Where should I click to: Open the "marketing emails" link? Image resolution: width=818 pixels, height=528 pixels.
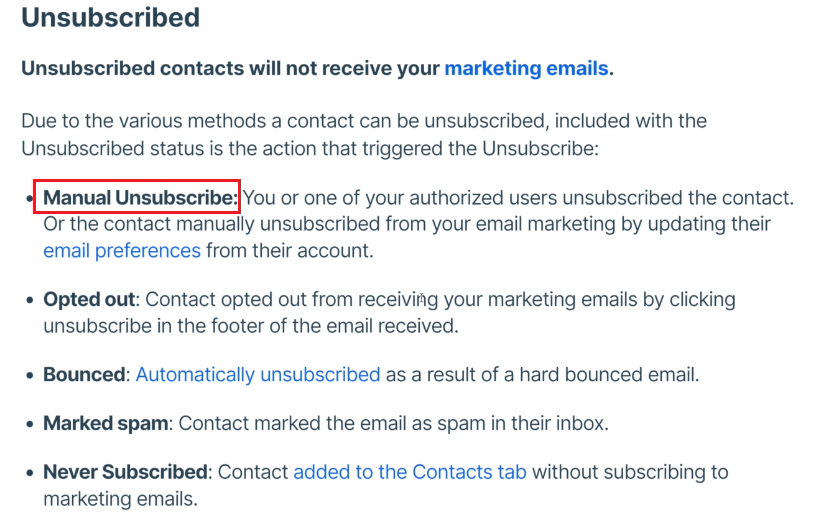[x=526, y=68]
